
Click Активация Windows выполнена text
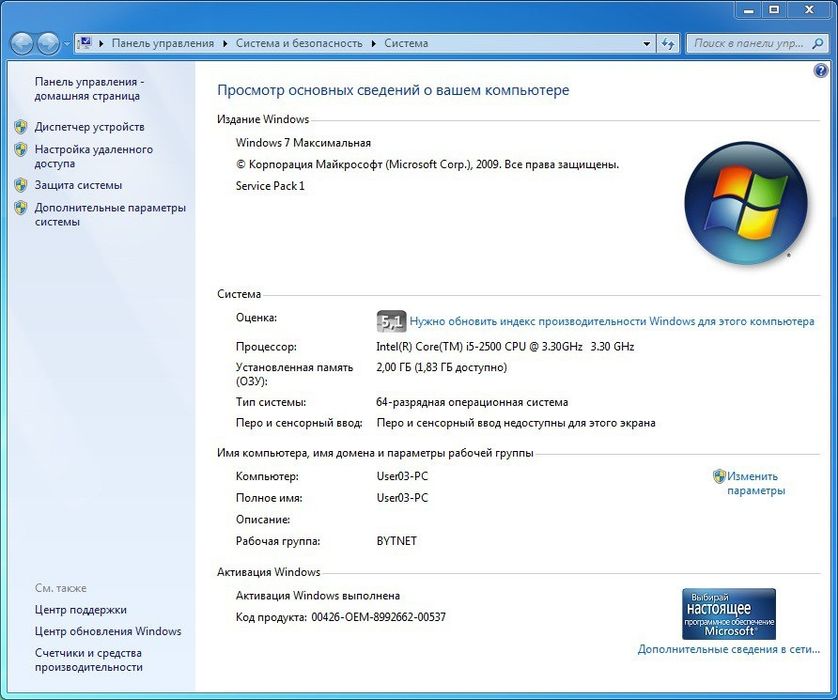coord(318,596)
